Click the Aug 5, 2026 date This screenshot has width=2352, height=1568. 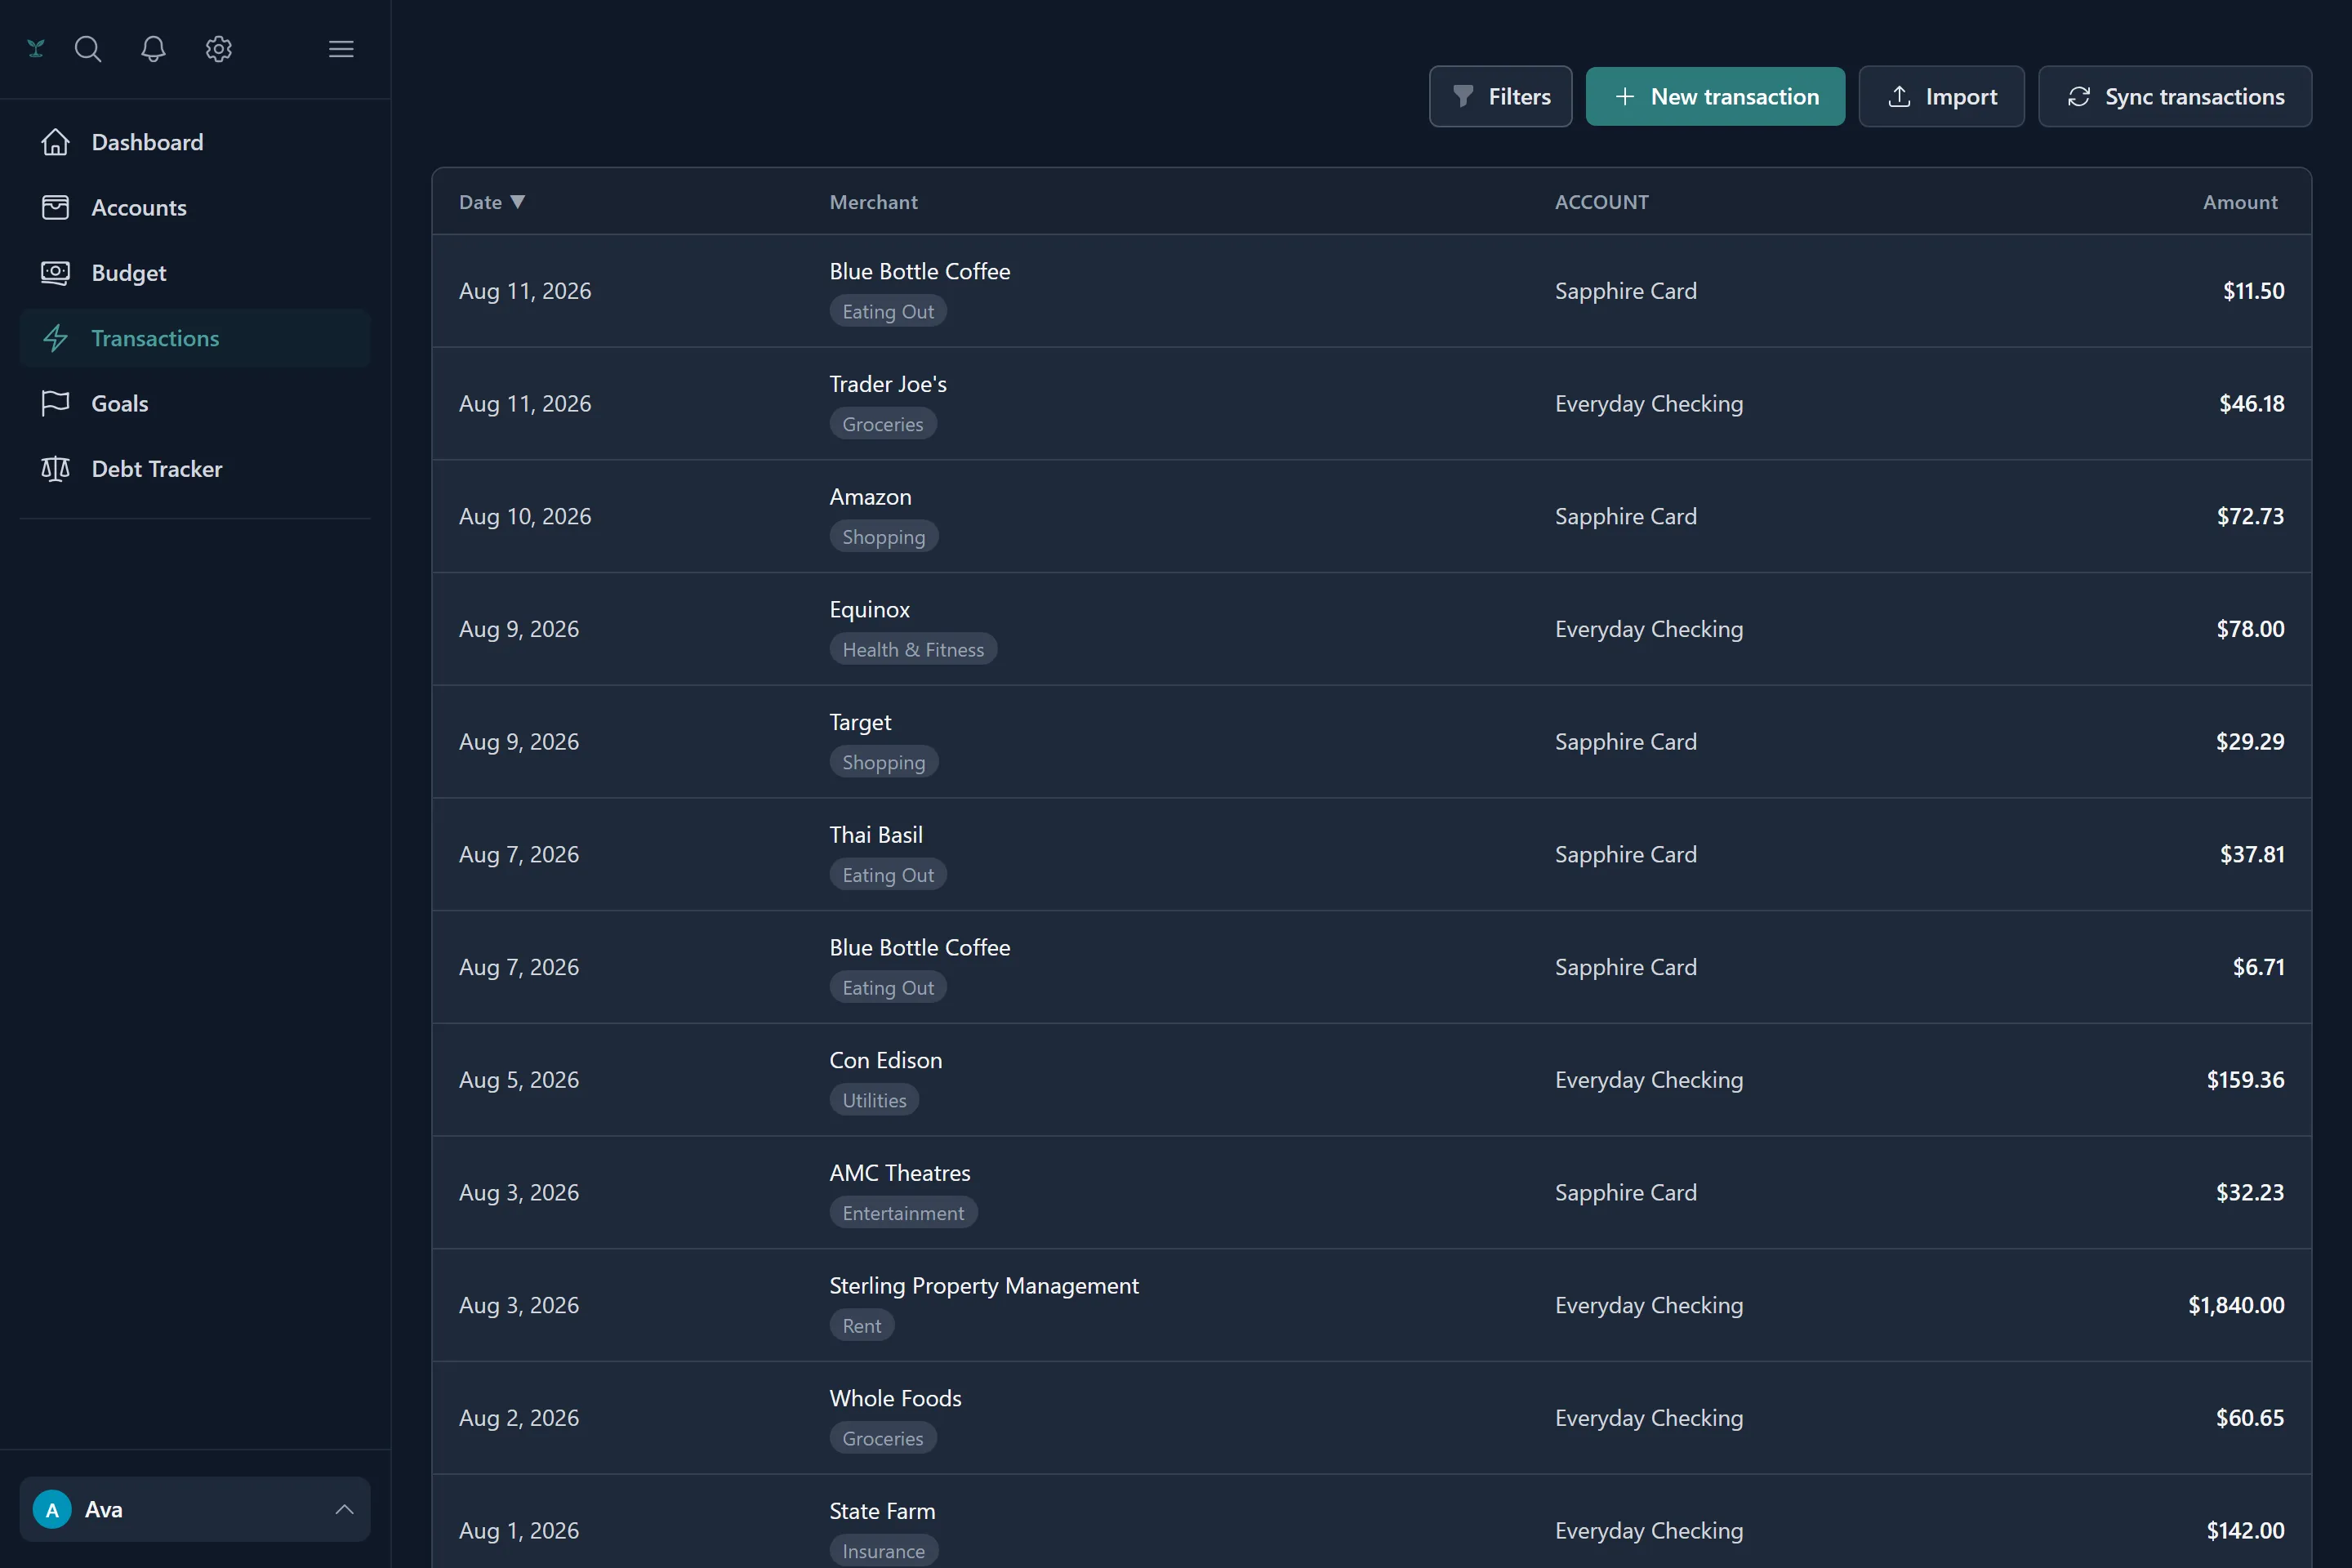click(x=519, y=1080)
